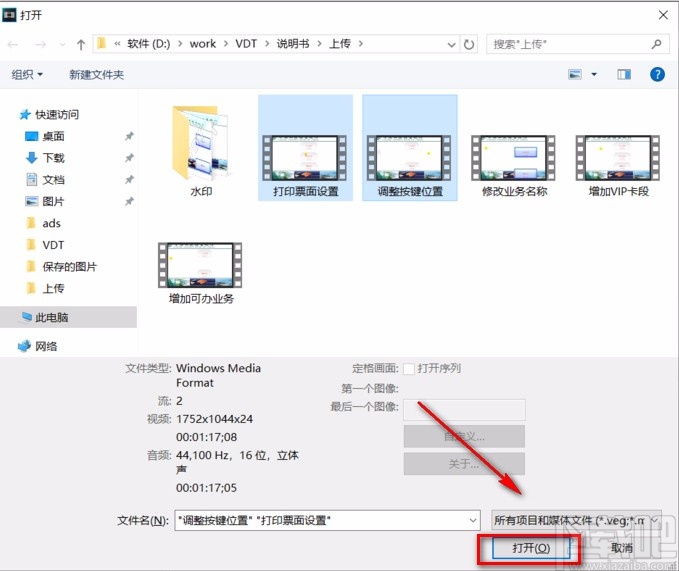This screenshot has width=679, height=571.
Task: Go up one folder level
Action: click(x=81, y=44)
